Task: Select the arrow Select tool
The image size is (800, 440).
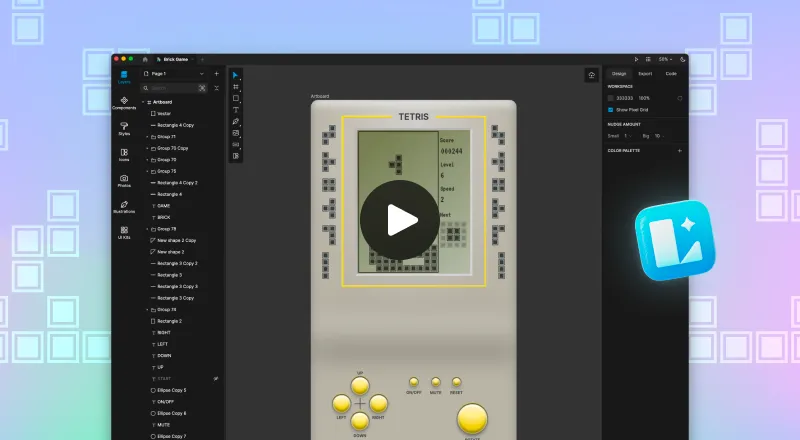Action: click(x=235, y=75)
